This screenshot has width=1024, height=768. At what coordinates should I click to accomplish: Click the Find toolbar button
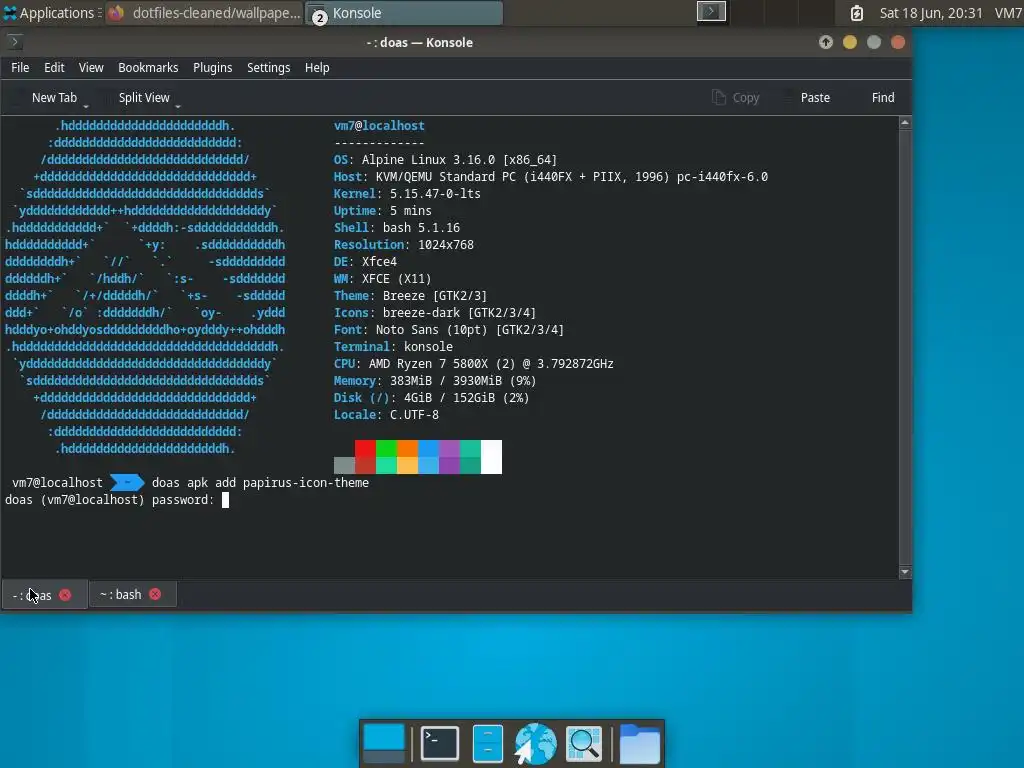[x=882, y=97]
